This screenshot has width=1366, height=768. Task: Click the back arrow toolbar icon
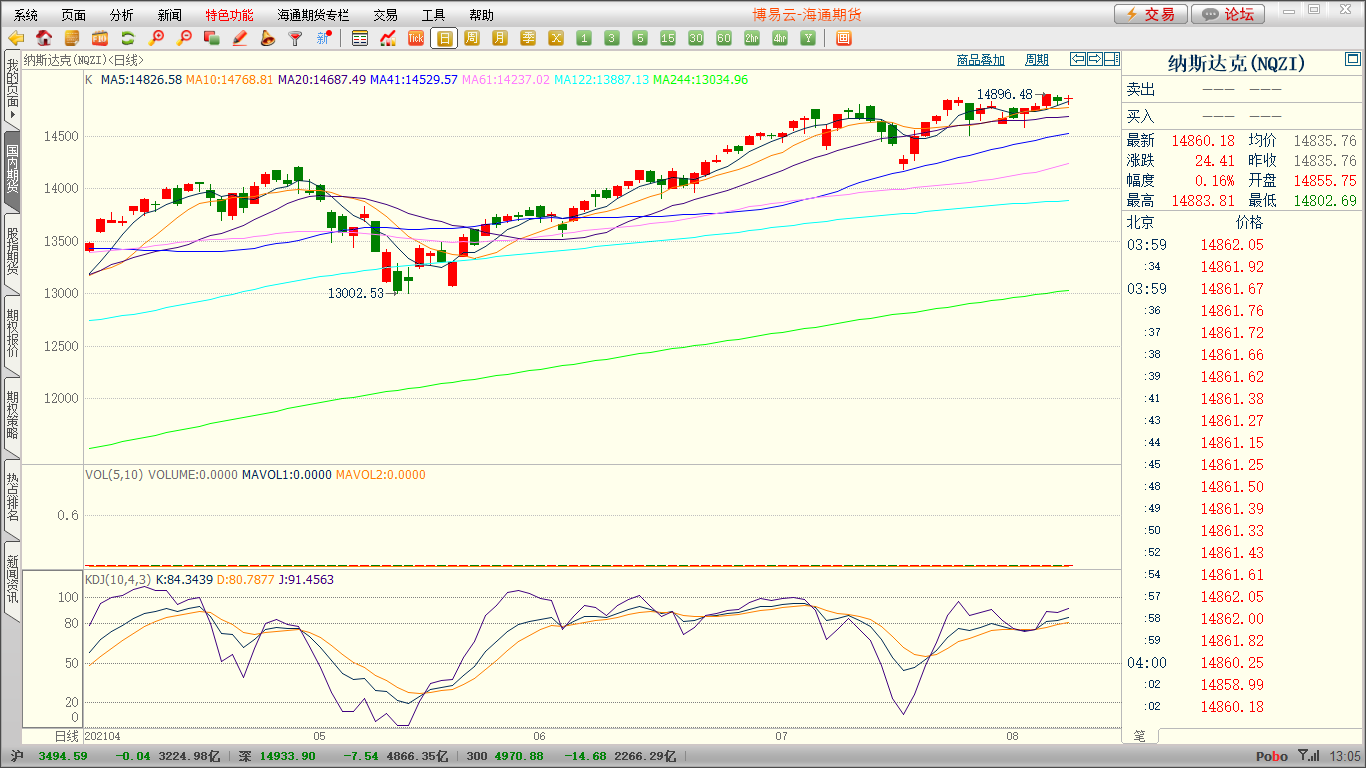(x=16, y=38)
